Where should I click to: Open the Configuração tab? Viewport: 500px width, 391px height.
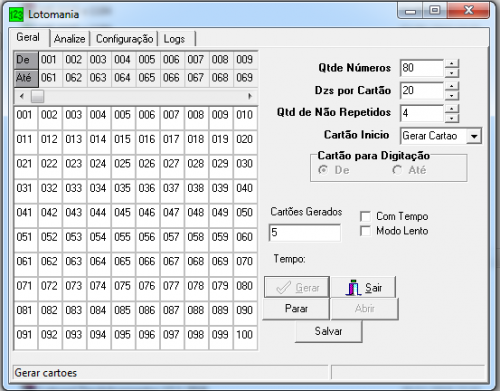pyautogui.click(x=124, y=39)
